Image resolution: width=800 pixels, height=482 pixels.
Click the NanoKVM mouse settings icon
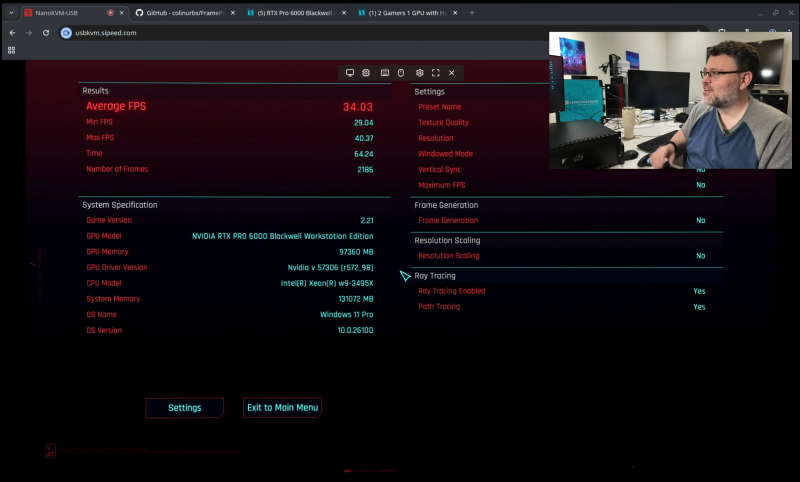[401, 73]
